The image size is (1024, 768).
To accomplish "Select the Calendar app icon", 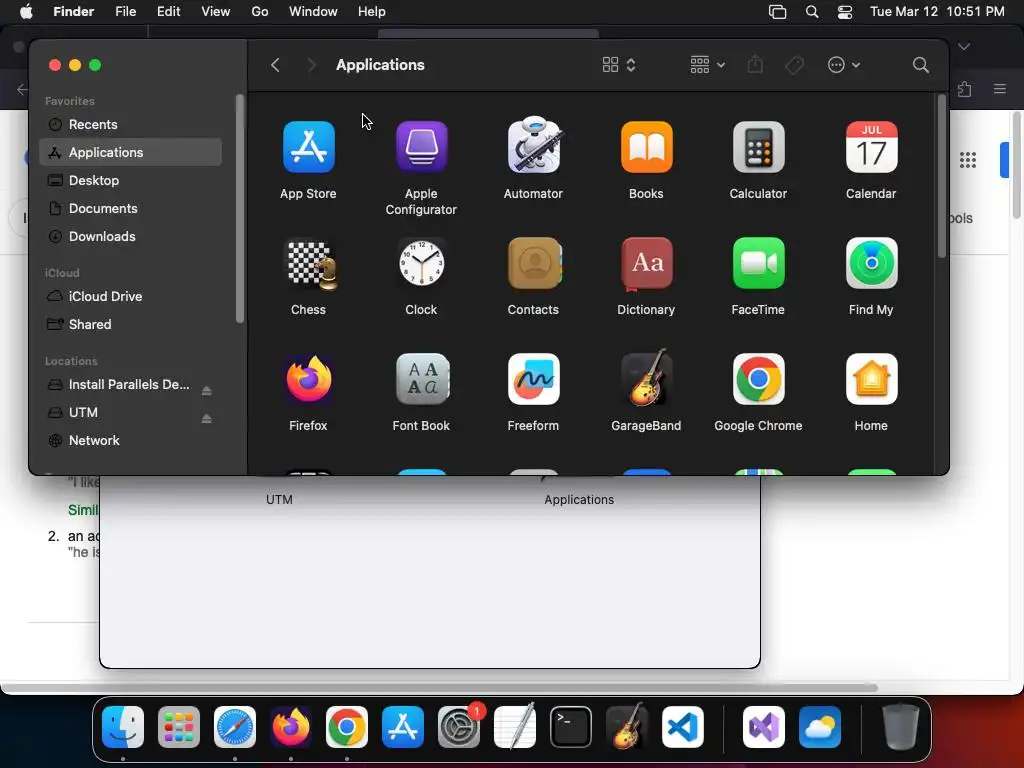I will [871, 147].
